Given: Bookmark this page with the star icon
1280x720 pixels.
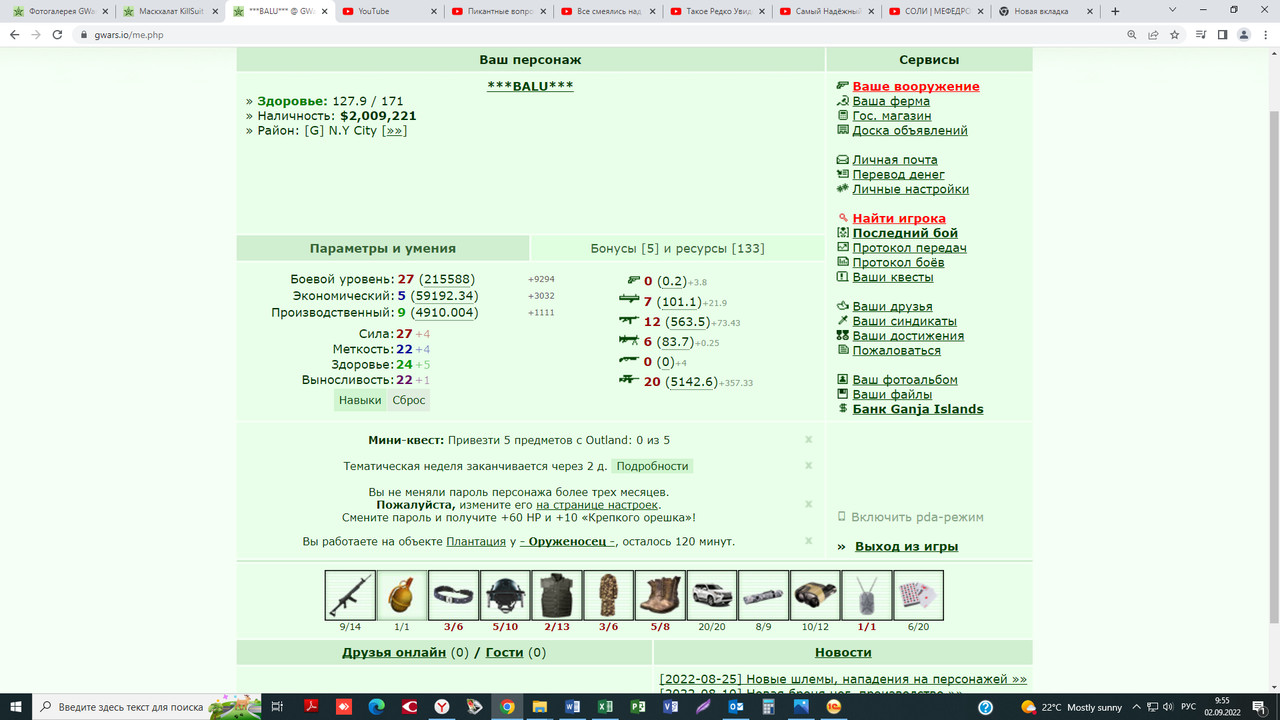Looking at the screenshot, I should tap(1174, 34).
